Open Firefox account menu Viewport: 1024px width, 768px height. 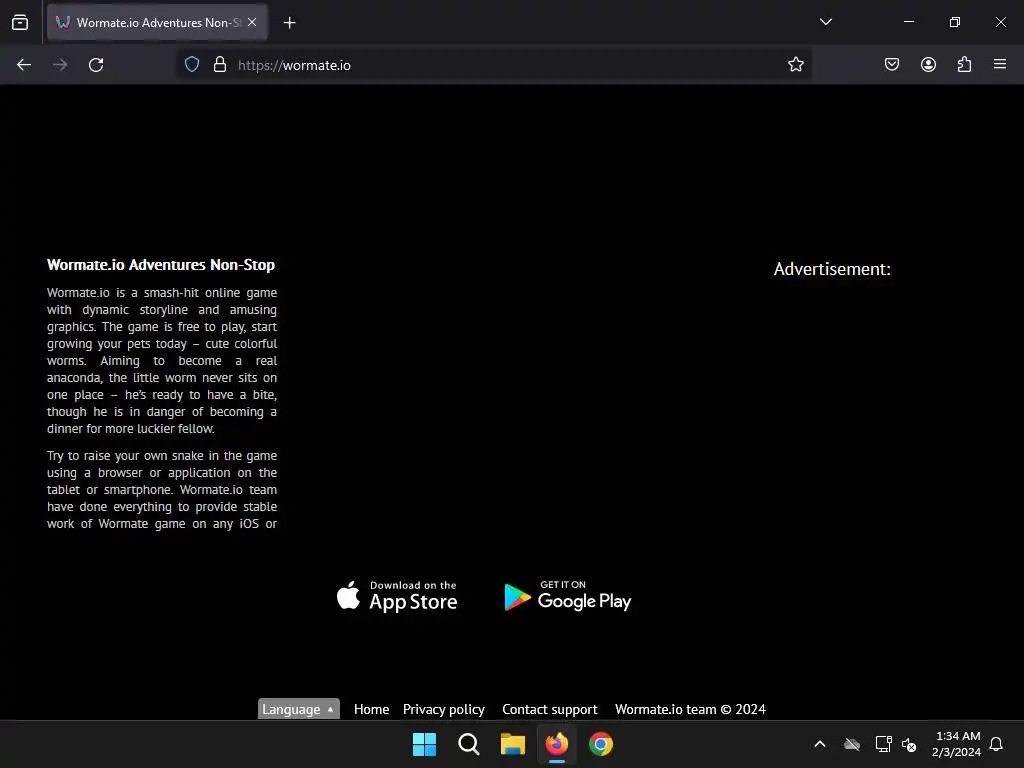[x=928, y=65]
